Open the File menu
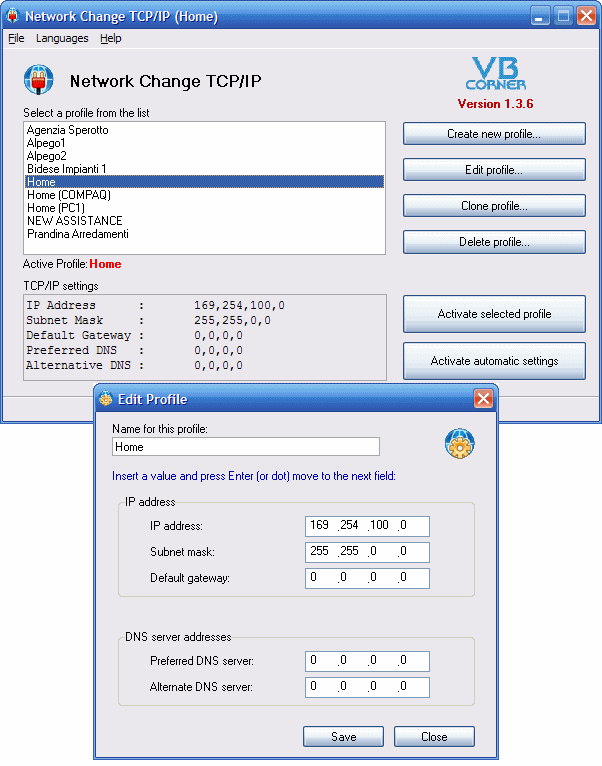 pos(16,38)
